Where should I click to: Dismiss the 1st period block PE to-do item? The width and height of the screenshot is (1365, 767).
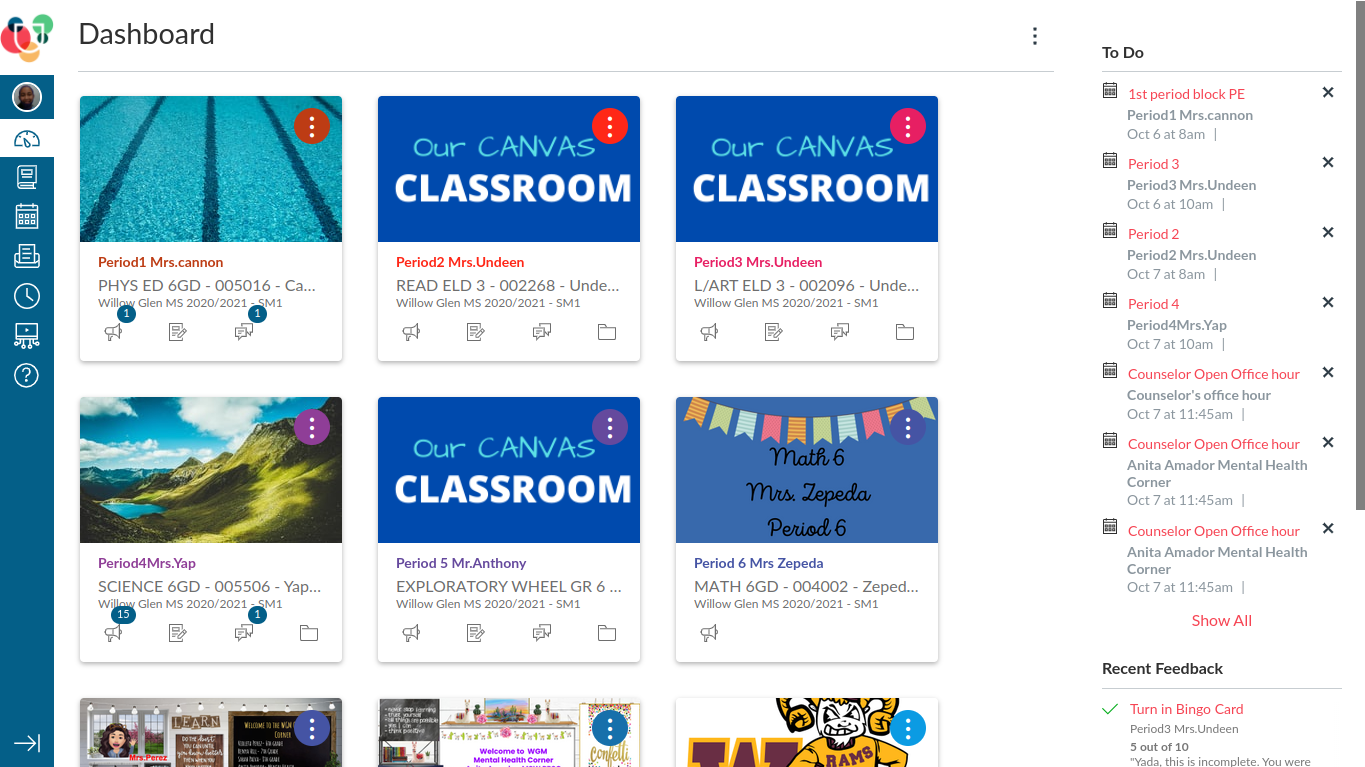(1328, 92)
